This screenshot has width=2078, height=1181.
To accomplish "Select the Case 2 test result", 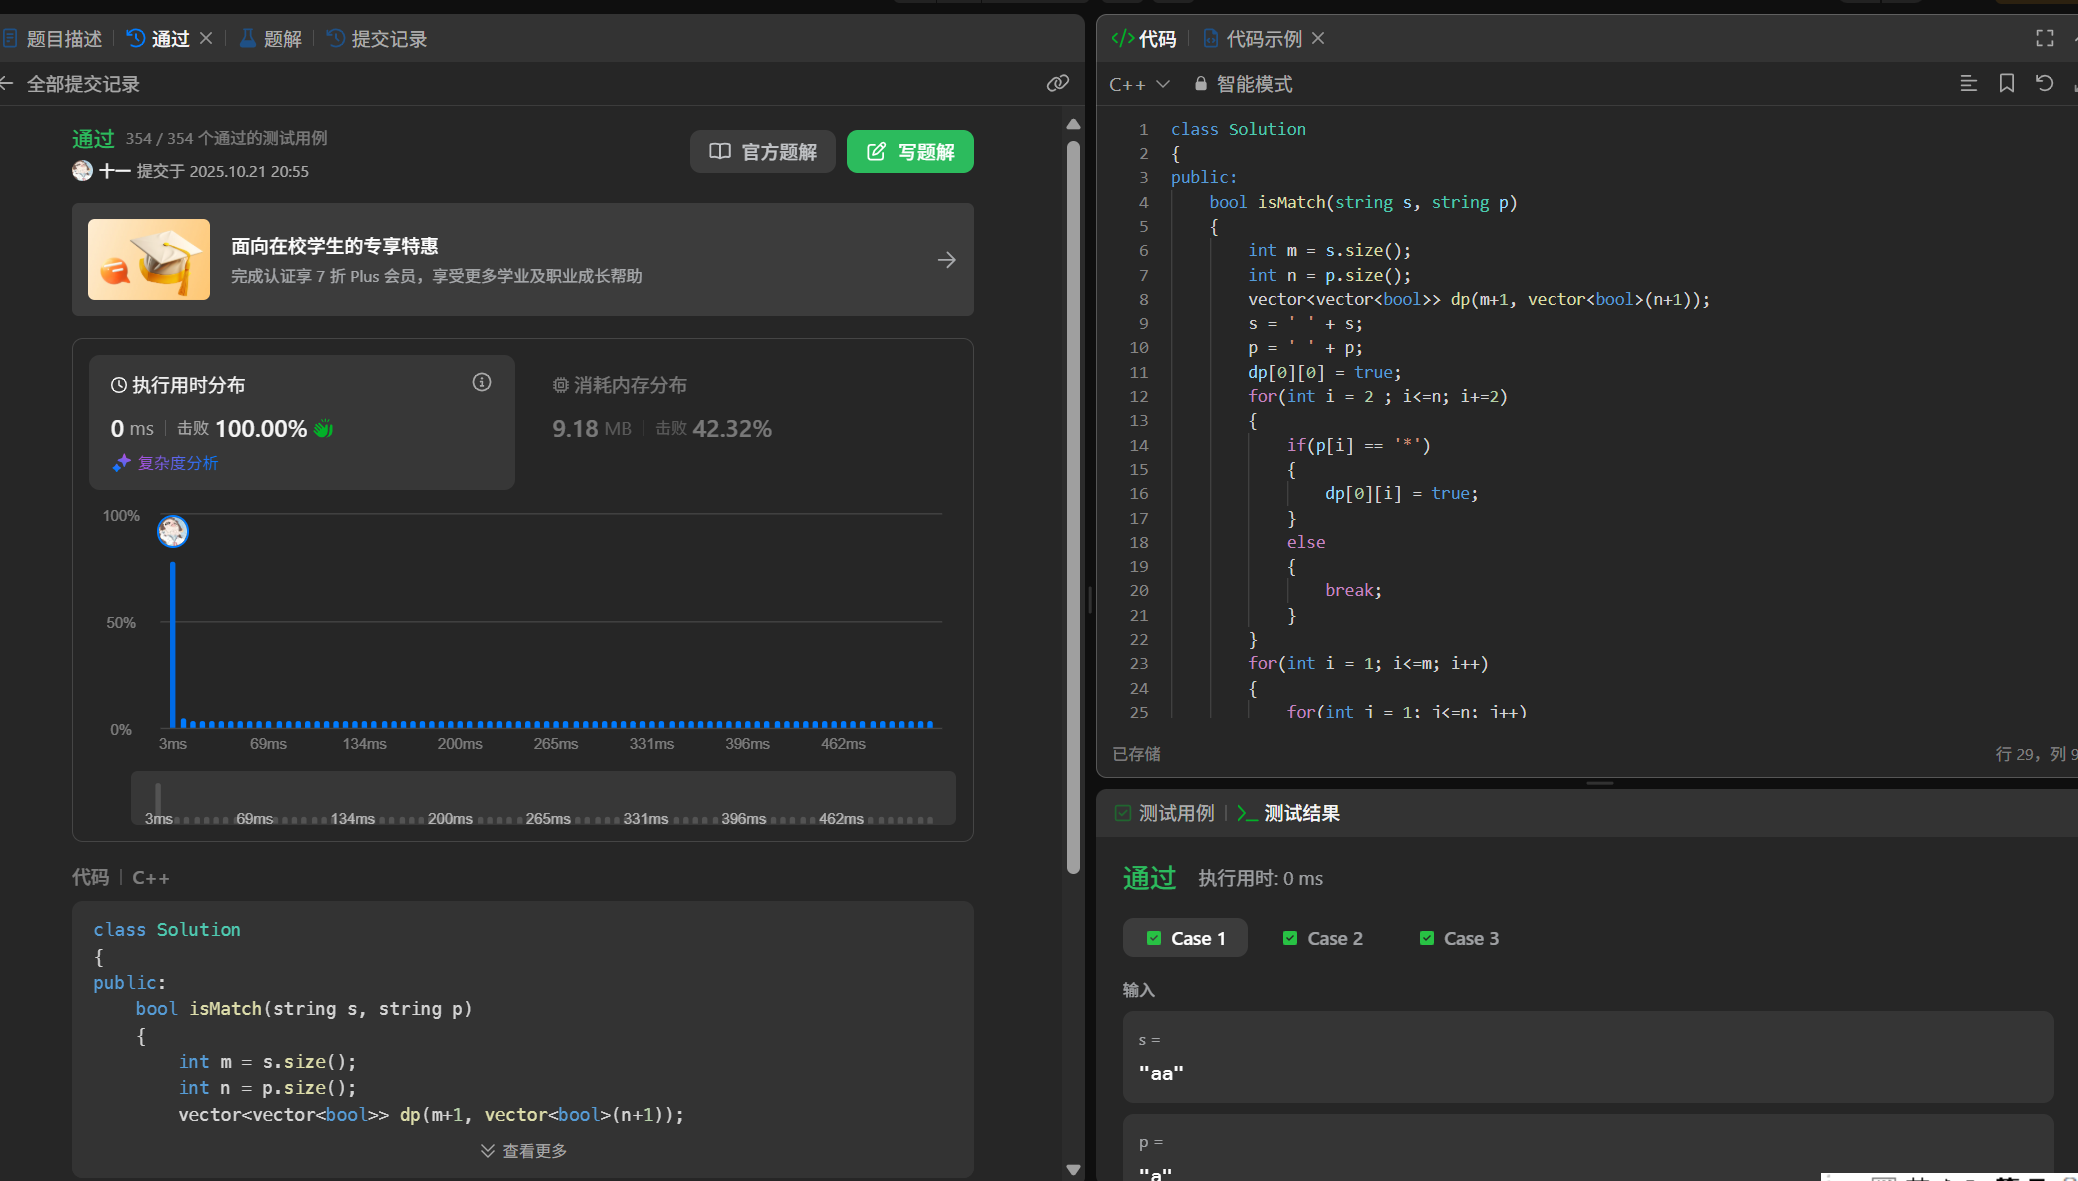I will (x=1322, y=938).
